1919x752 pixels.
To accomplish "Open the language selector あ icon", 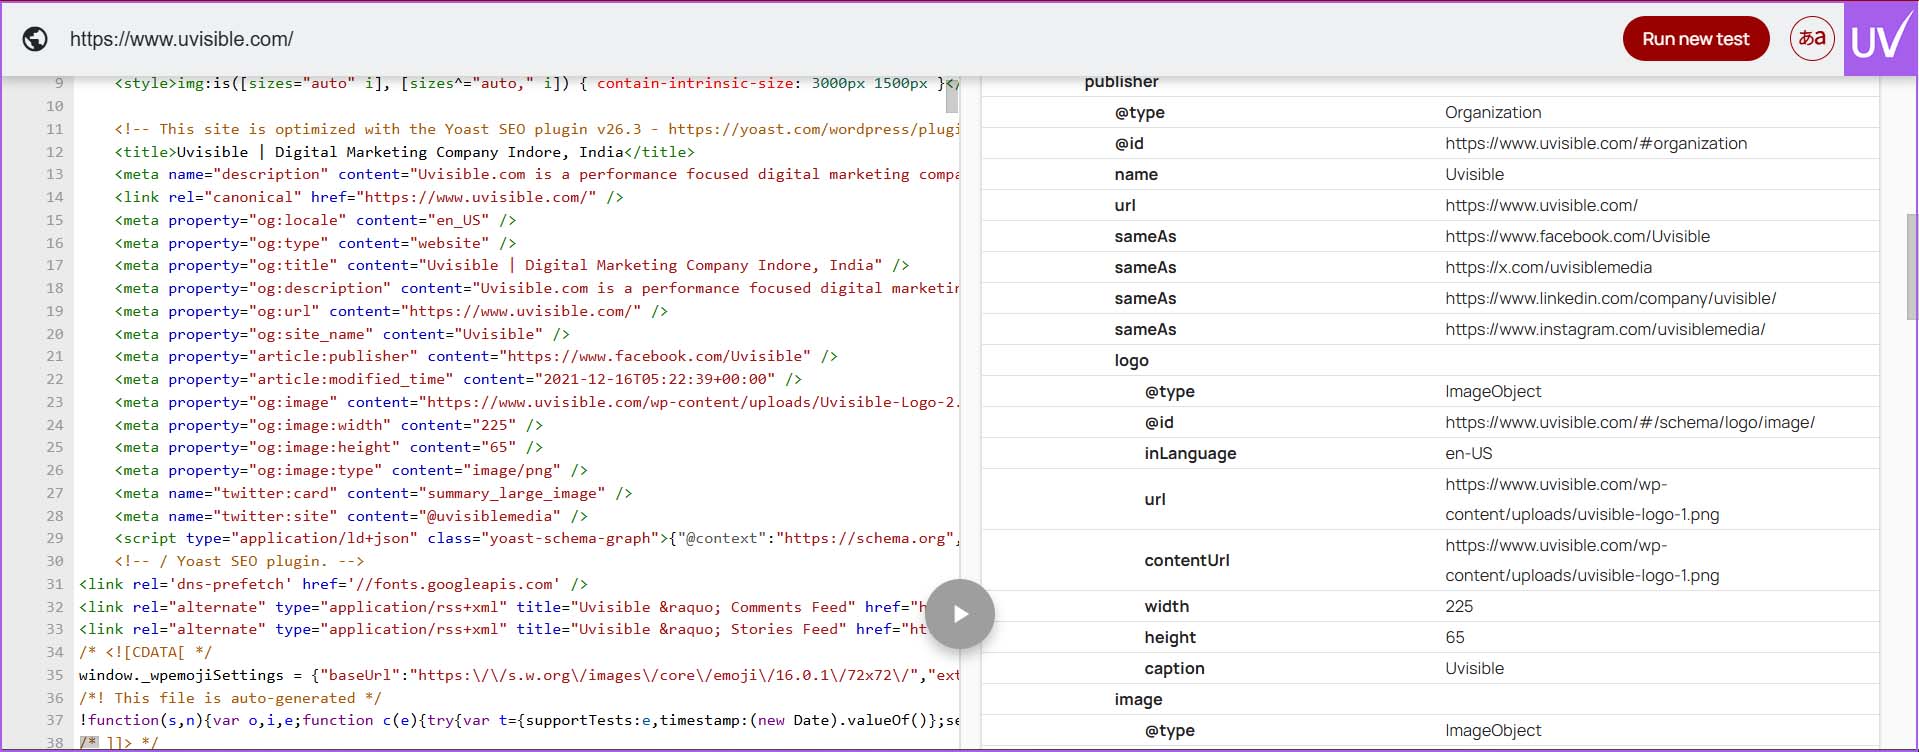I will 1811,39.
